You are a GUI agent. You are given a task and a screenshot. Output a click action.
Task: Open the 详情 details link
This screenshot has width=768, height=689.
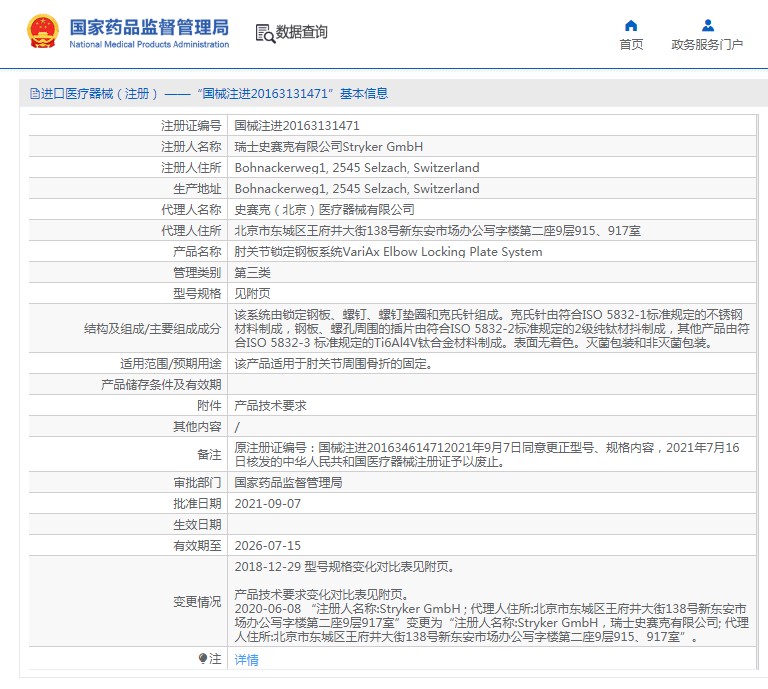click(246, 660)
